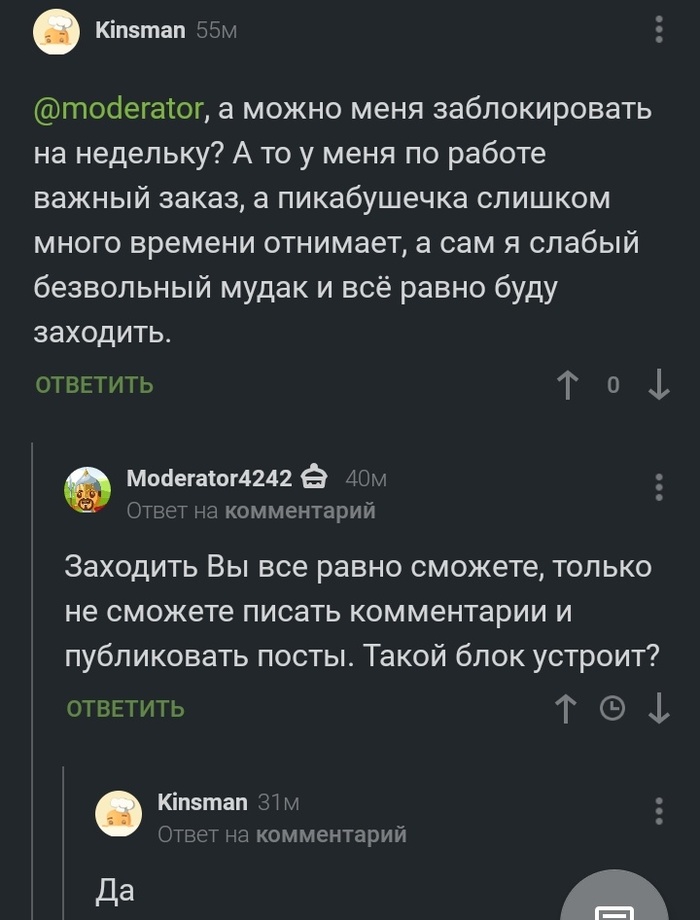Image resolution: width=700 pixels, height=920 pixels.
Task: Follow the 'комментарий' link under Kinsman's reply
Action: 331,834
